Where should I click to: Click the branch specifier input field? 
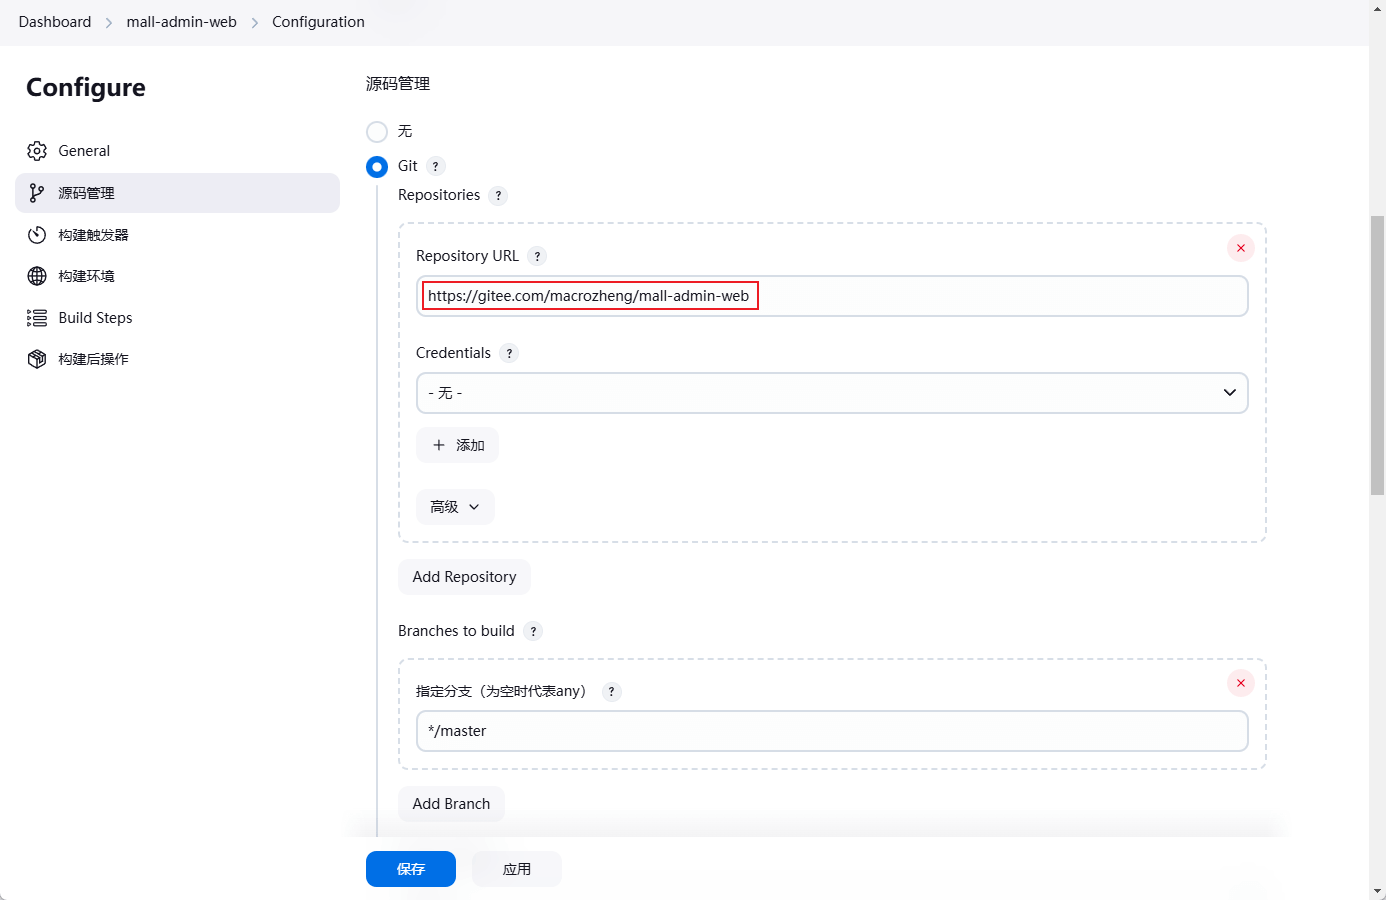(x=831, y=731)
